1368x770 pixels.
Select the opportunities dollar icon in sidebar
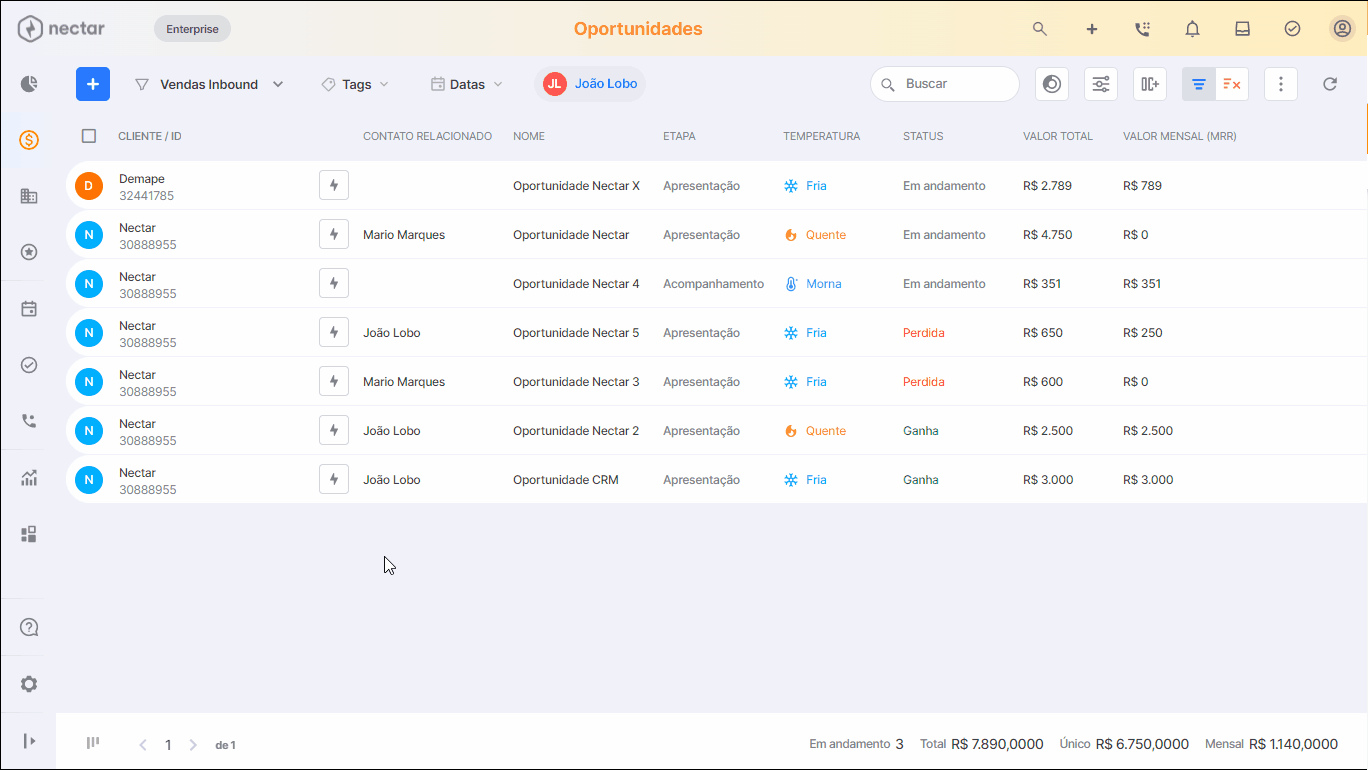[29, 140]
